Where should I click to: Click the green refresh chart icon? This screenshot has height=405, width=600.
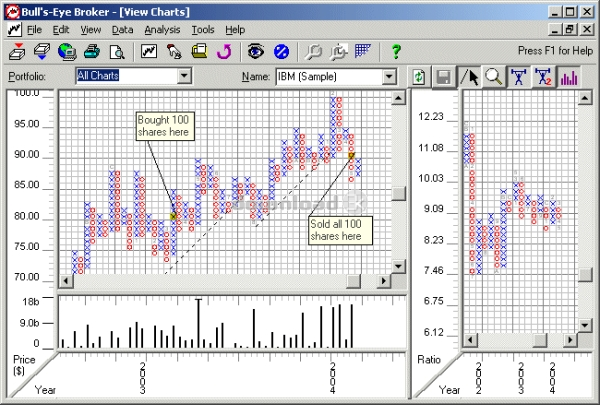pos(421,77)
